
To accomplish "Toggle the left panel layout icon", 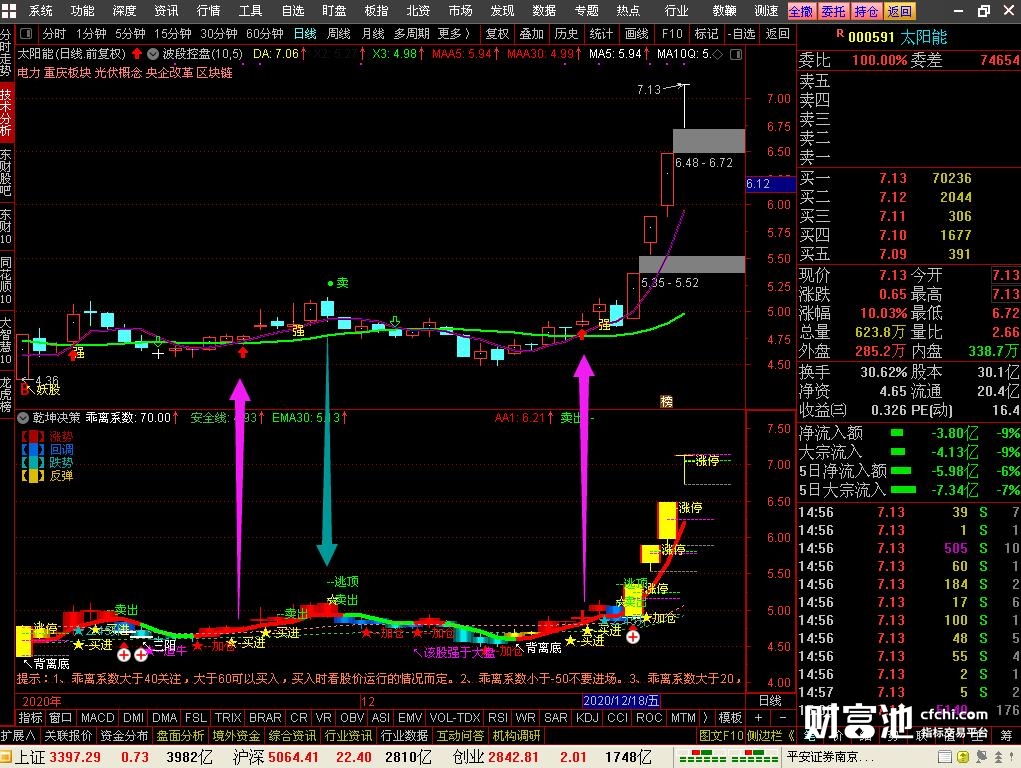I will (26, 33).
